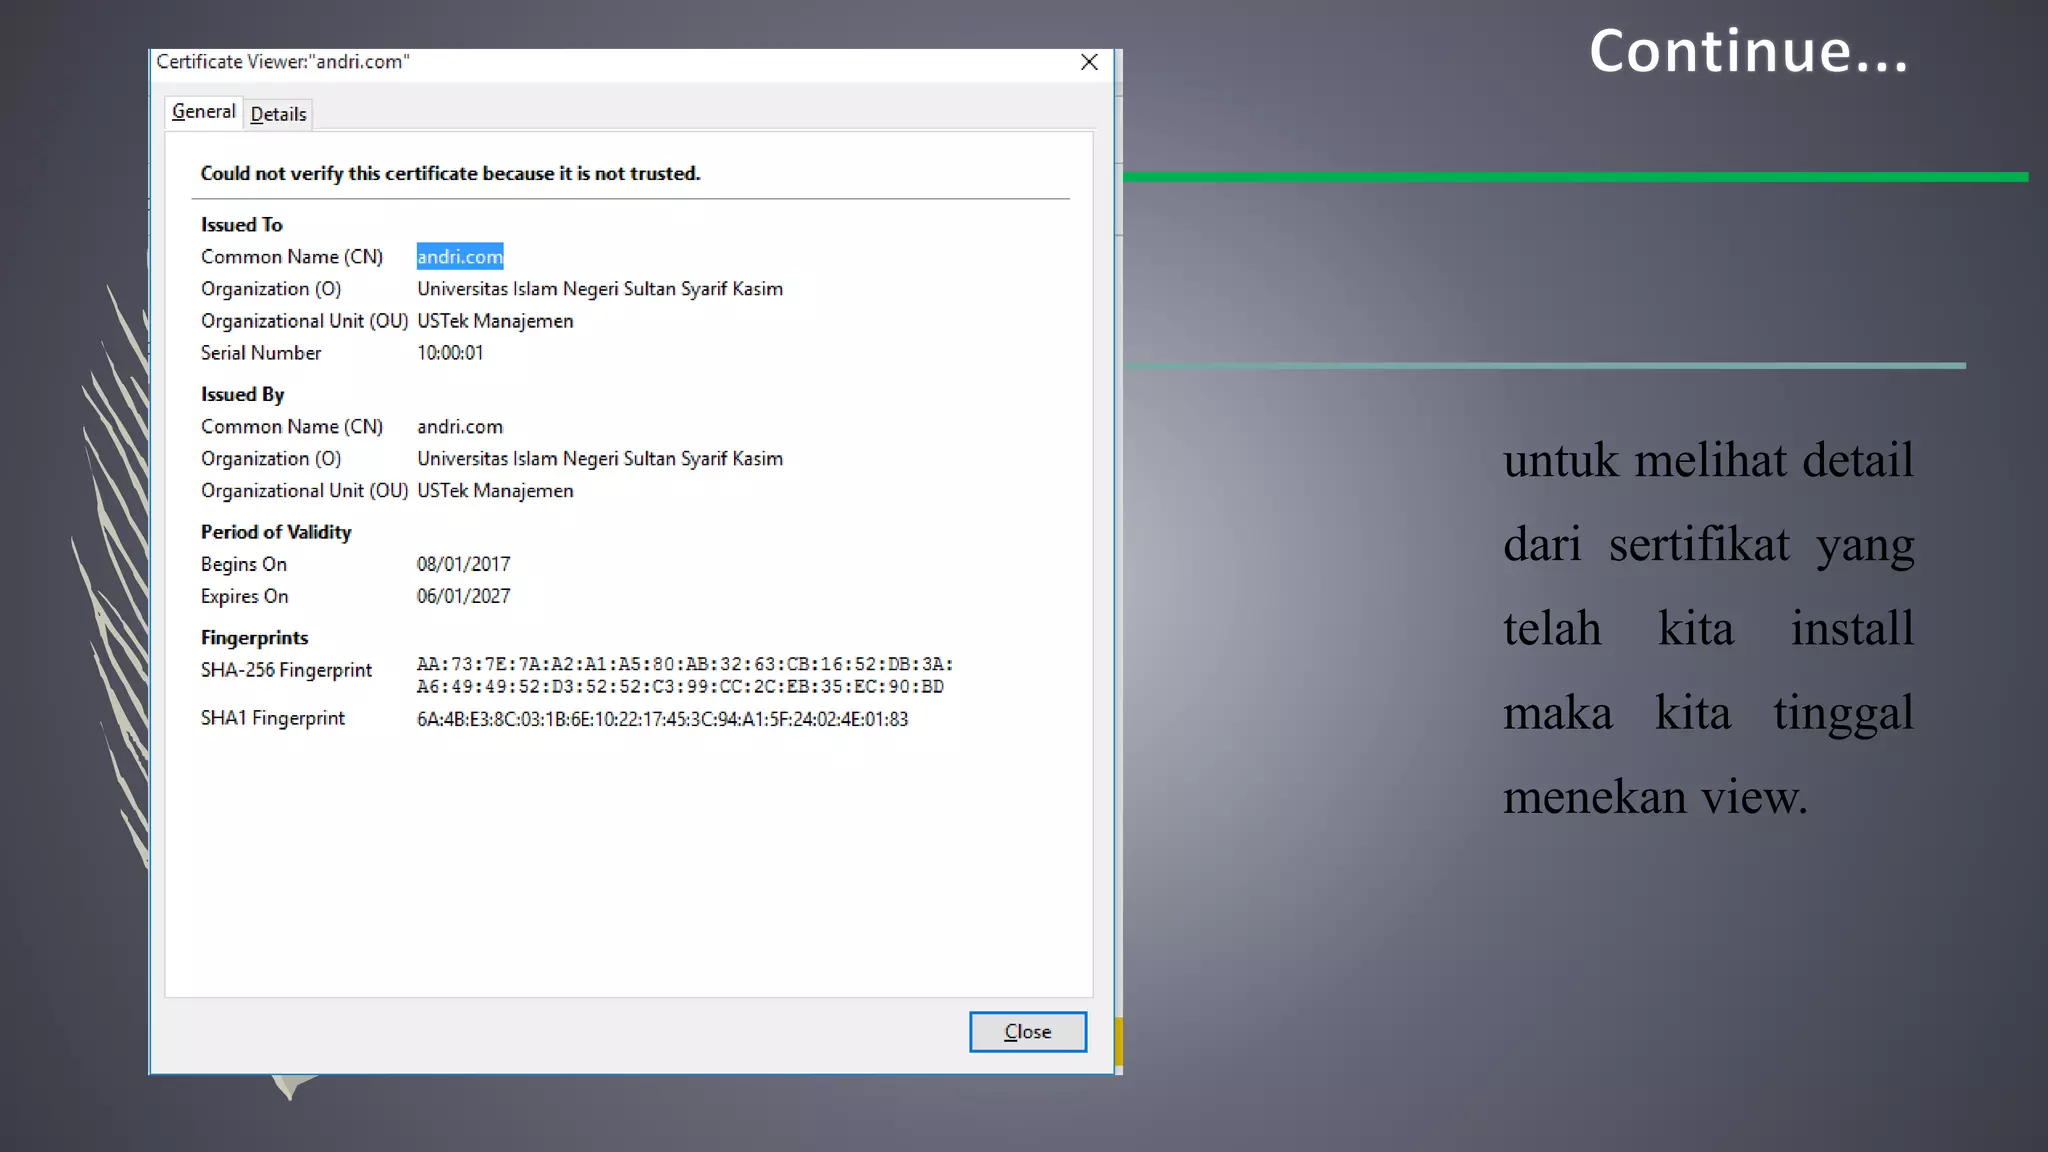
Task: Click the SHA-256 Fingerprint label
Action: point(286,670)
